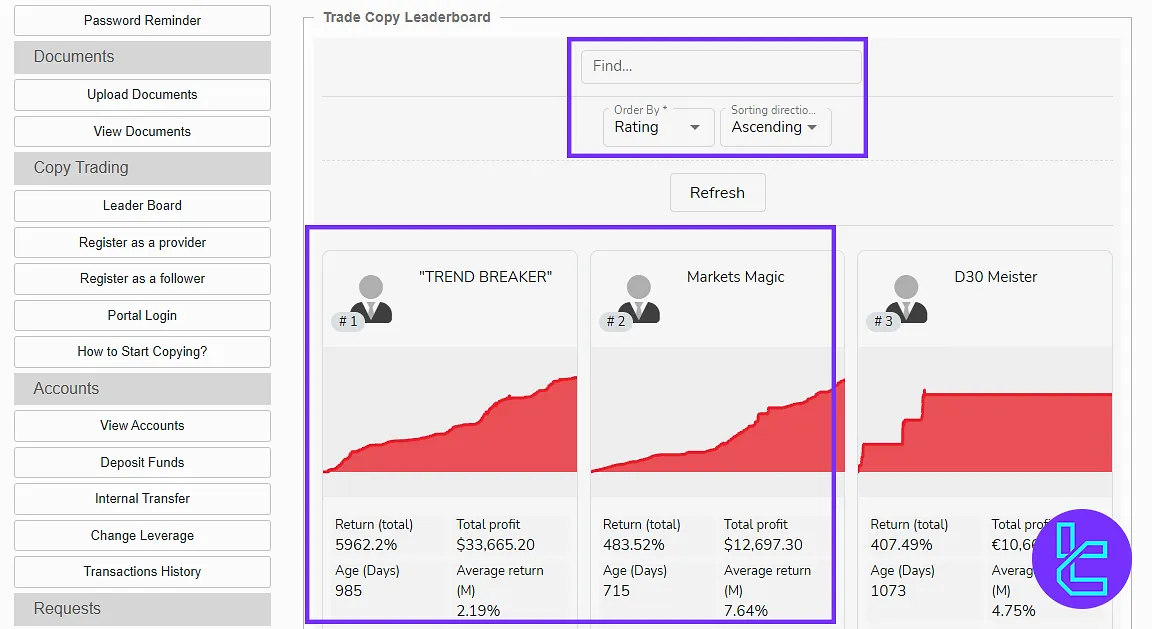This screenshot has height=629, width=1152.
Task: Select Change Leverage
Action: click(143, 535)
